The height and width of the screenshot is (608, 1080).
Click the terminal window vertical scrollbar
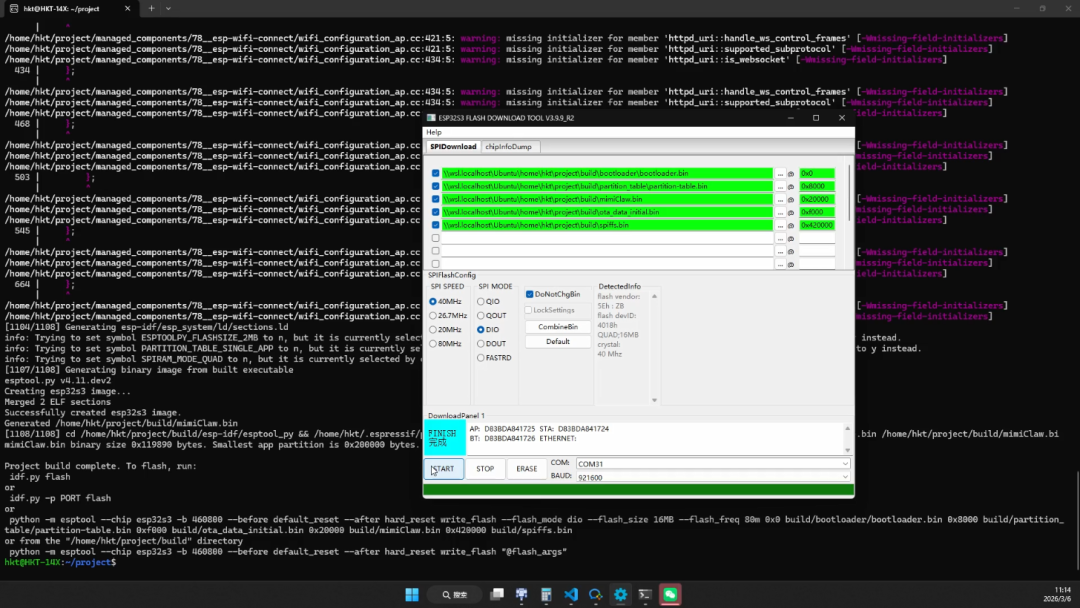coord(1077,520)
